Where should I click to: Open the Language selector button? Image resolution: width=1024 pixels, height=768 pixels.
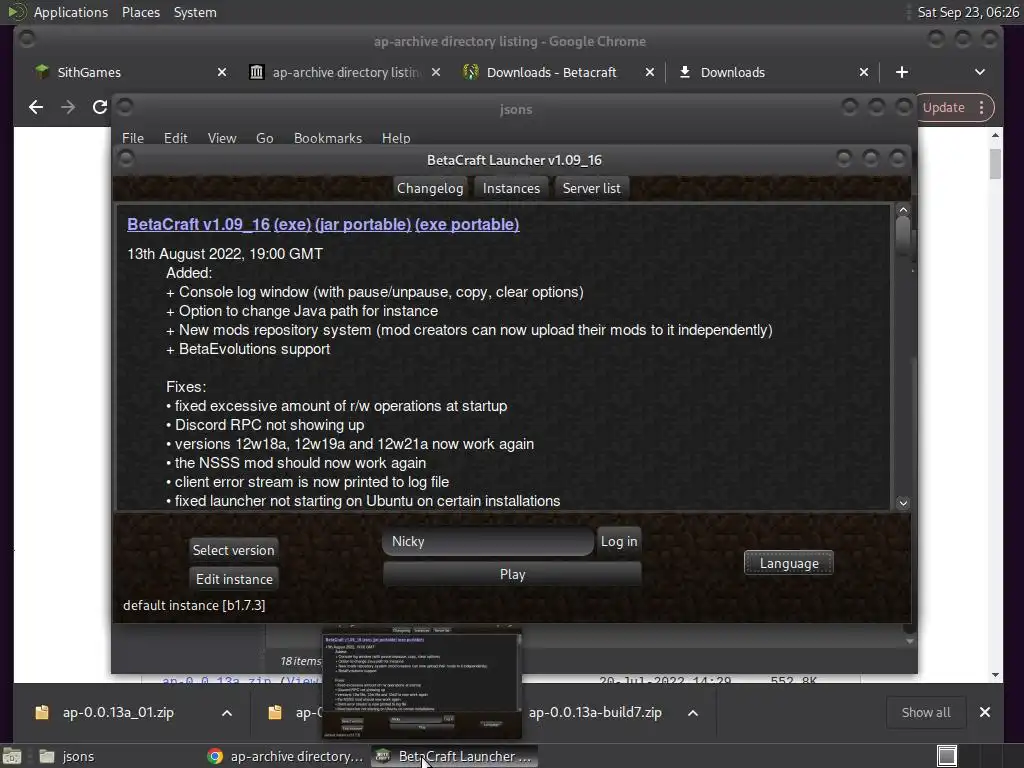[789, 563]
